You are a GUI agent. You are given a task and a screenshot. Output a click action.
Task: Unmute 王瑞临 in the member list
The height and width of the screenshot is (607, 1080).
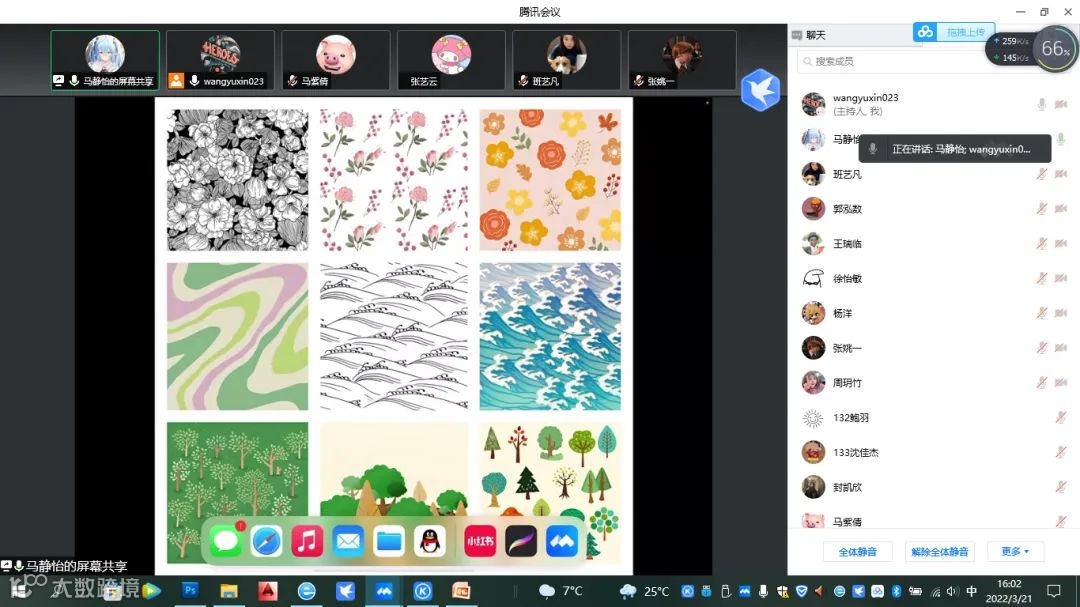(x=1041, y=243)
